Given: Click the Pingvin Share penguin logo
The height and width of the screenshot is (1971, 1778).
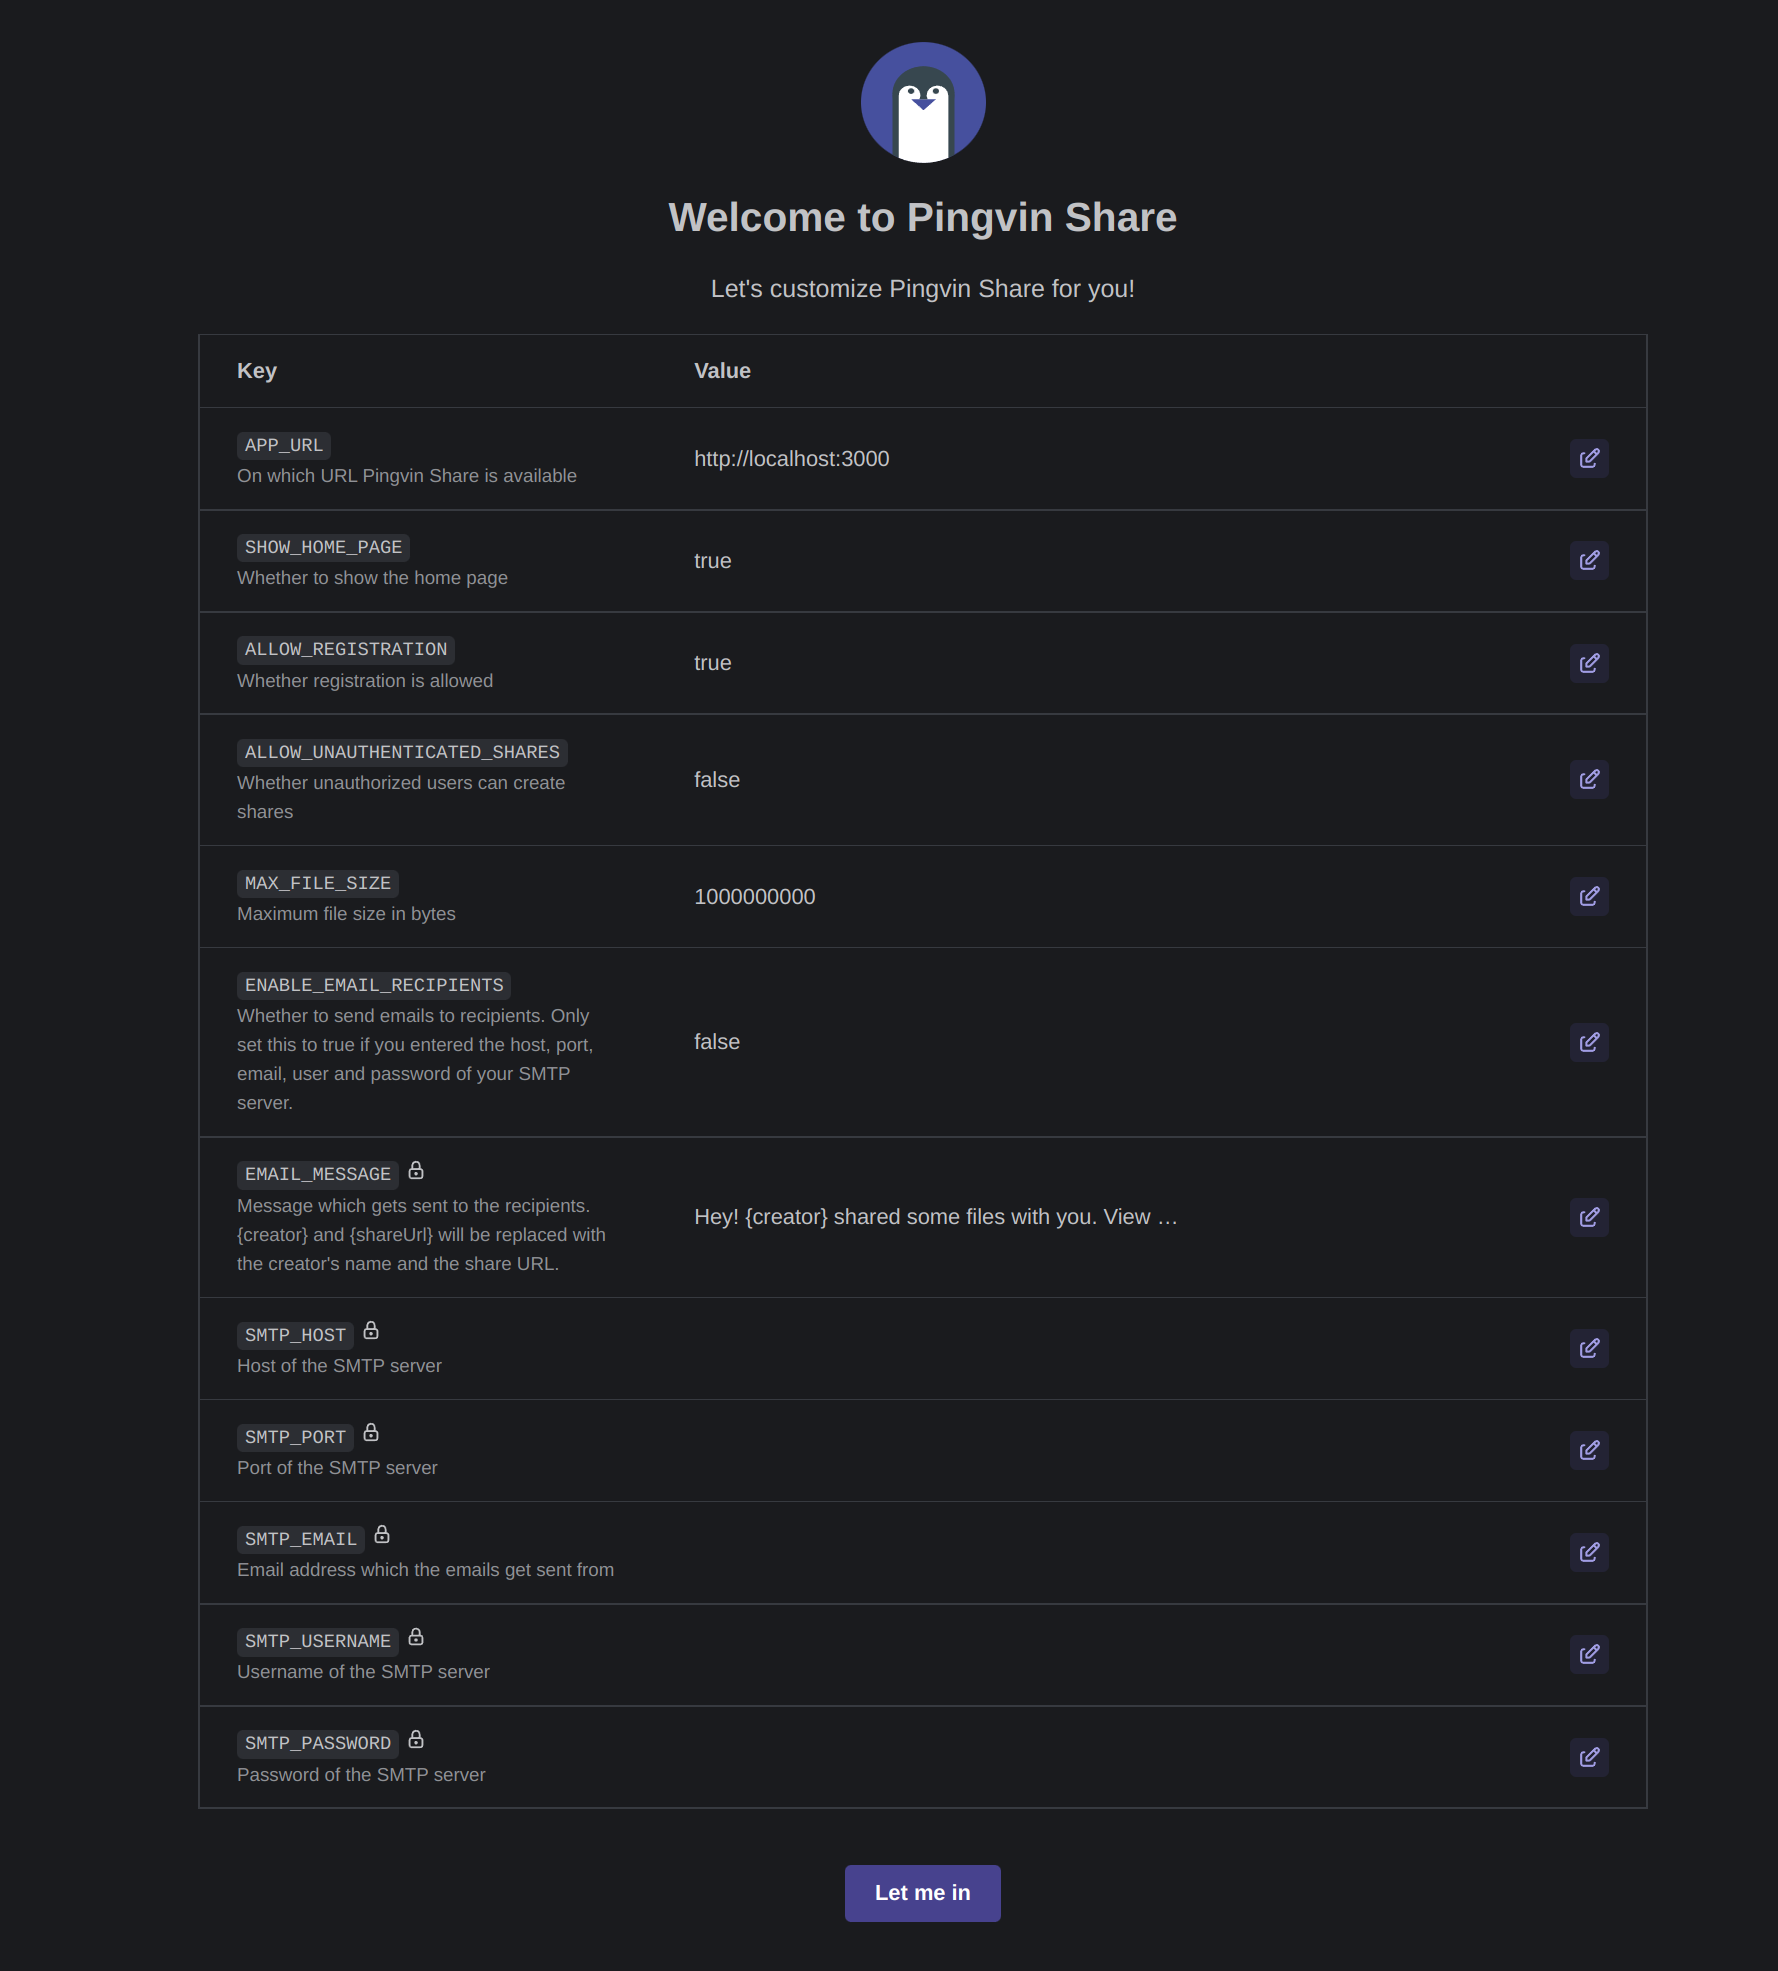Looking at the screenshot, I should (923, 102).
